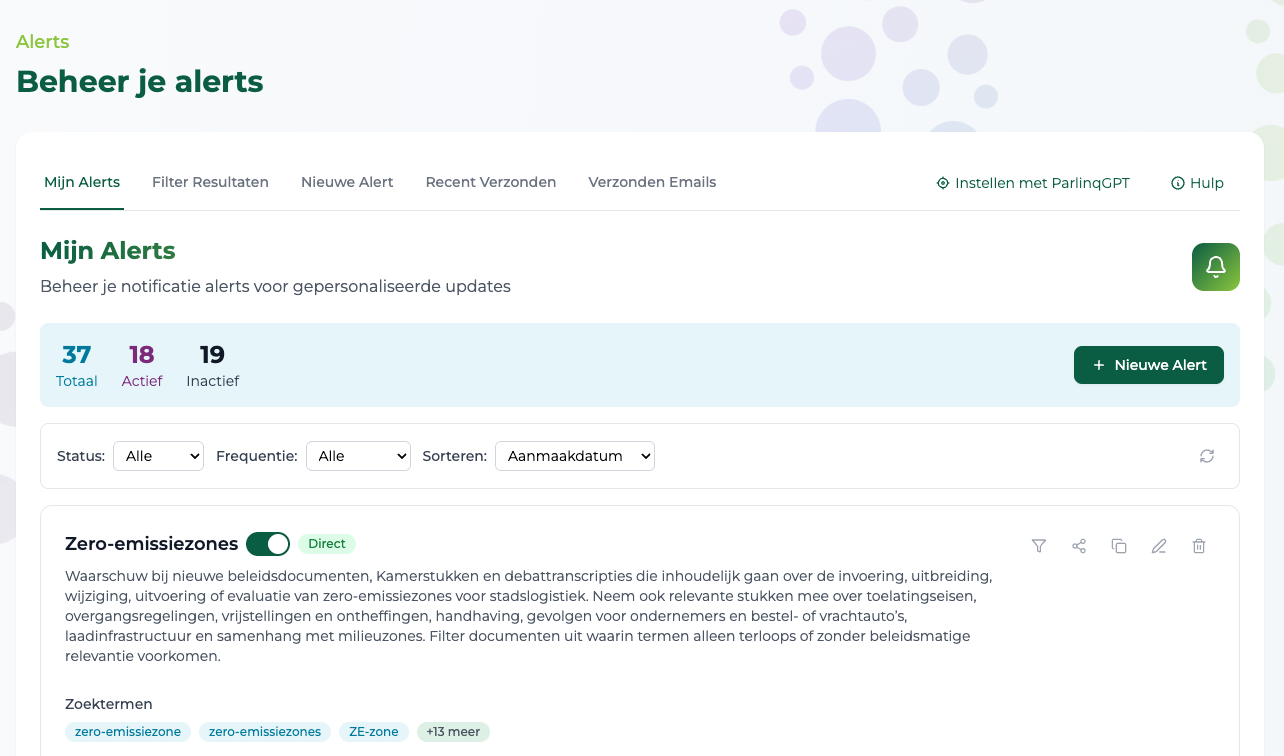Click the 'zero-emissiezone' search term tag
Screen dimensions: 1284x756
(128, 732)
